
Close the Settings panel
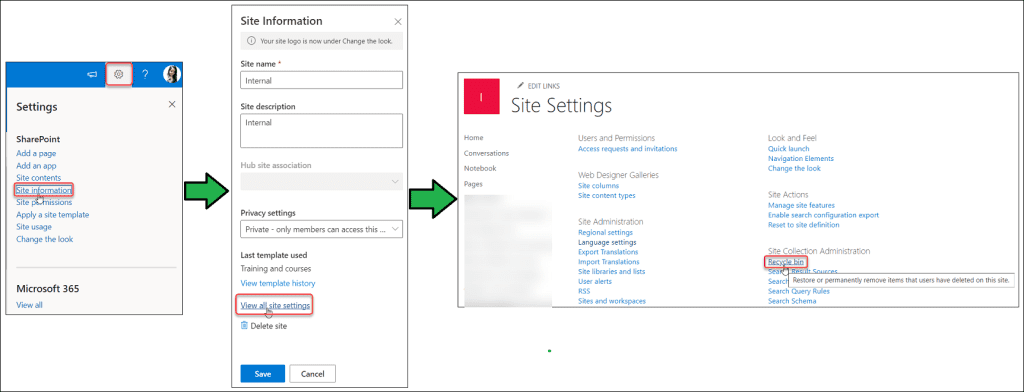(x=172, y=104)
